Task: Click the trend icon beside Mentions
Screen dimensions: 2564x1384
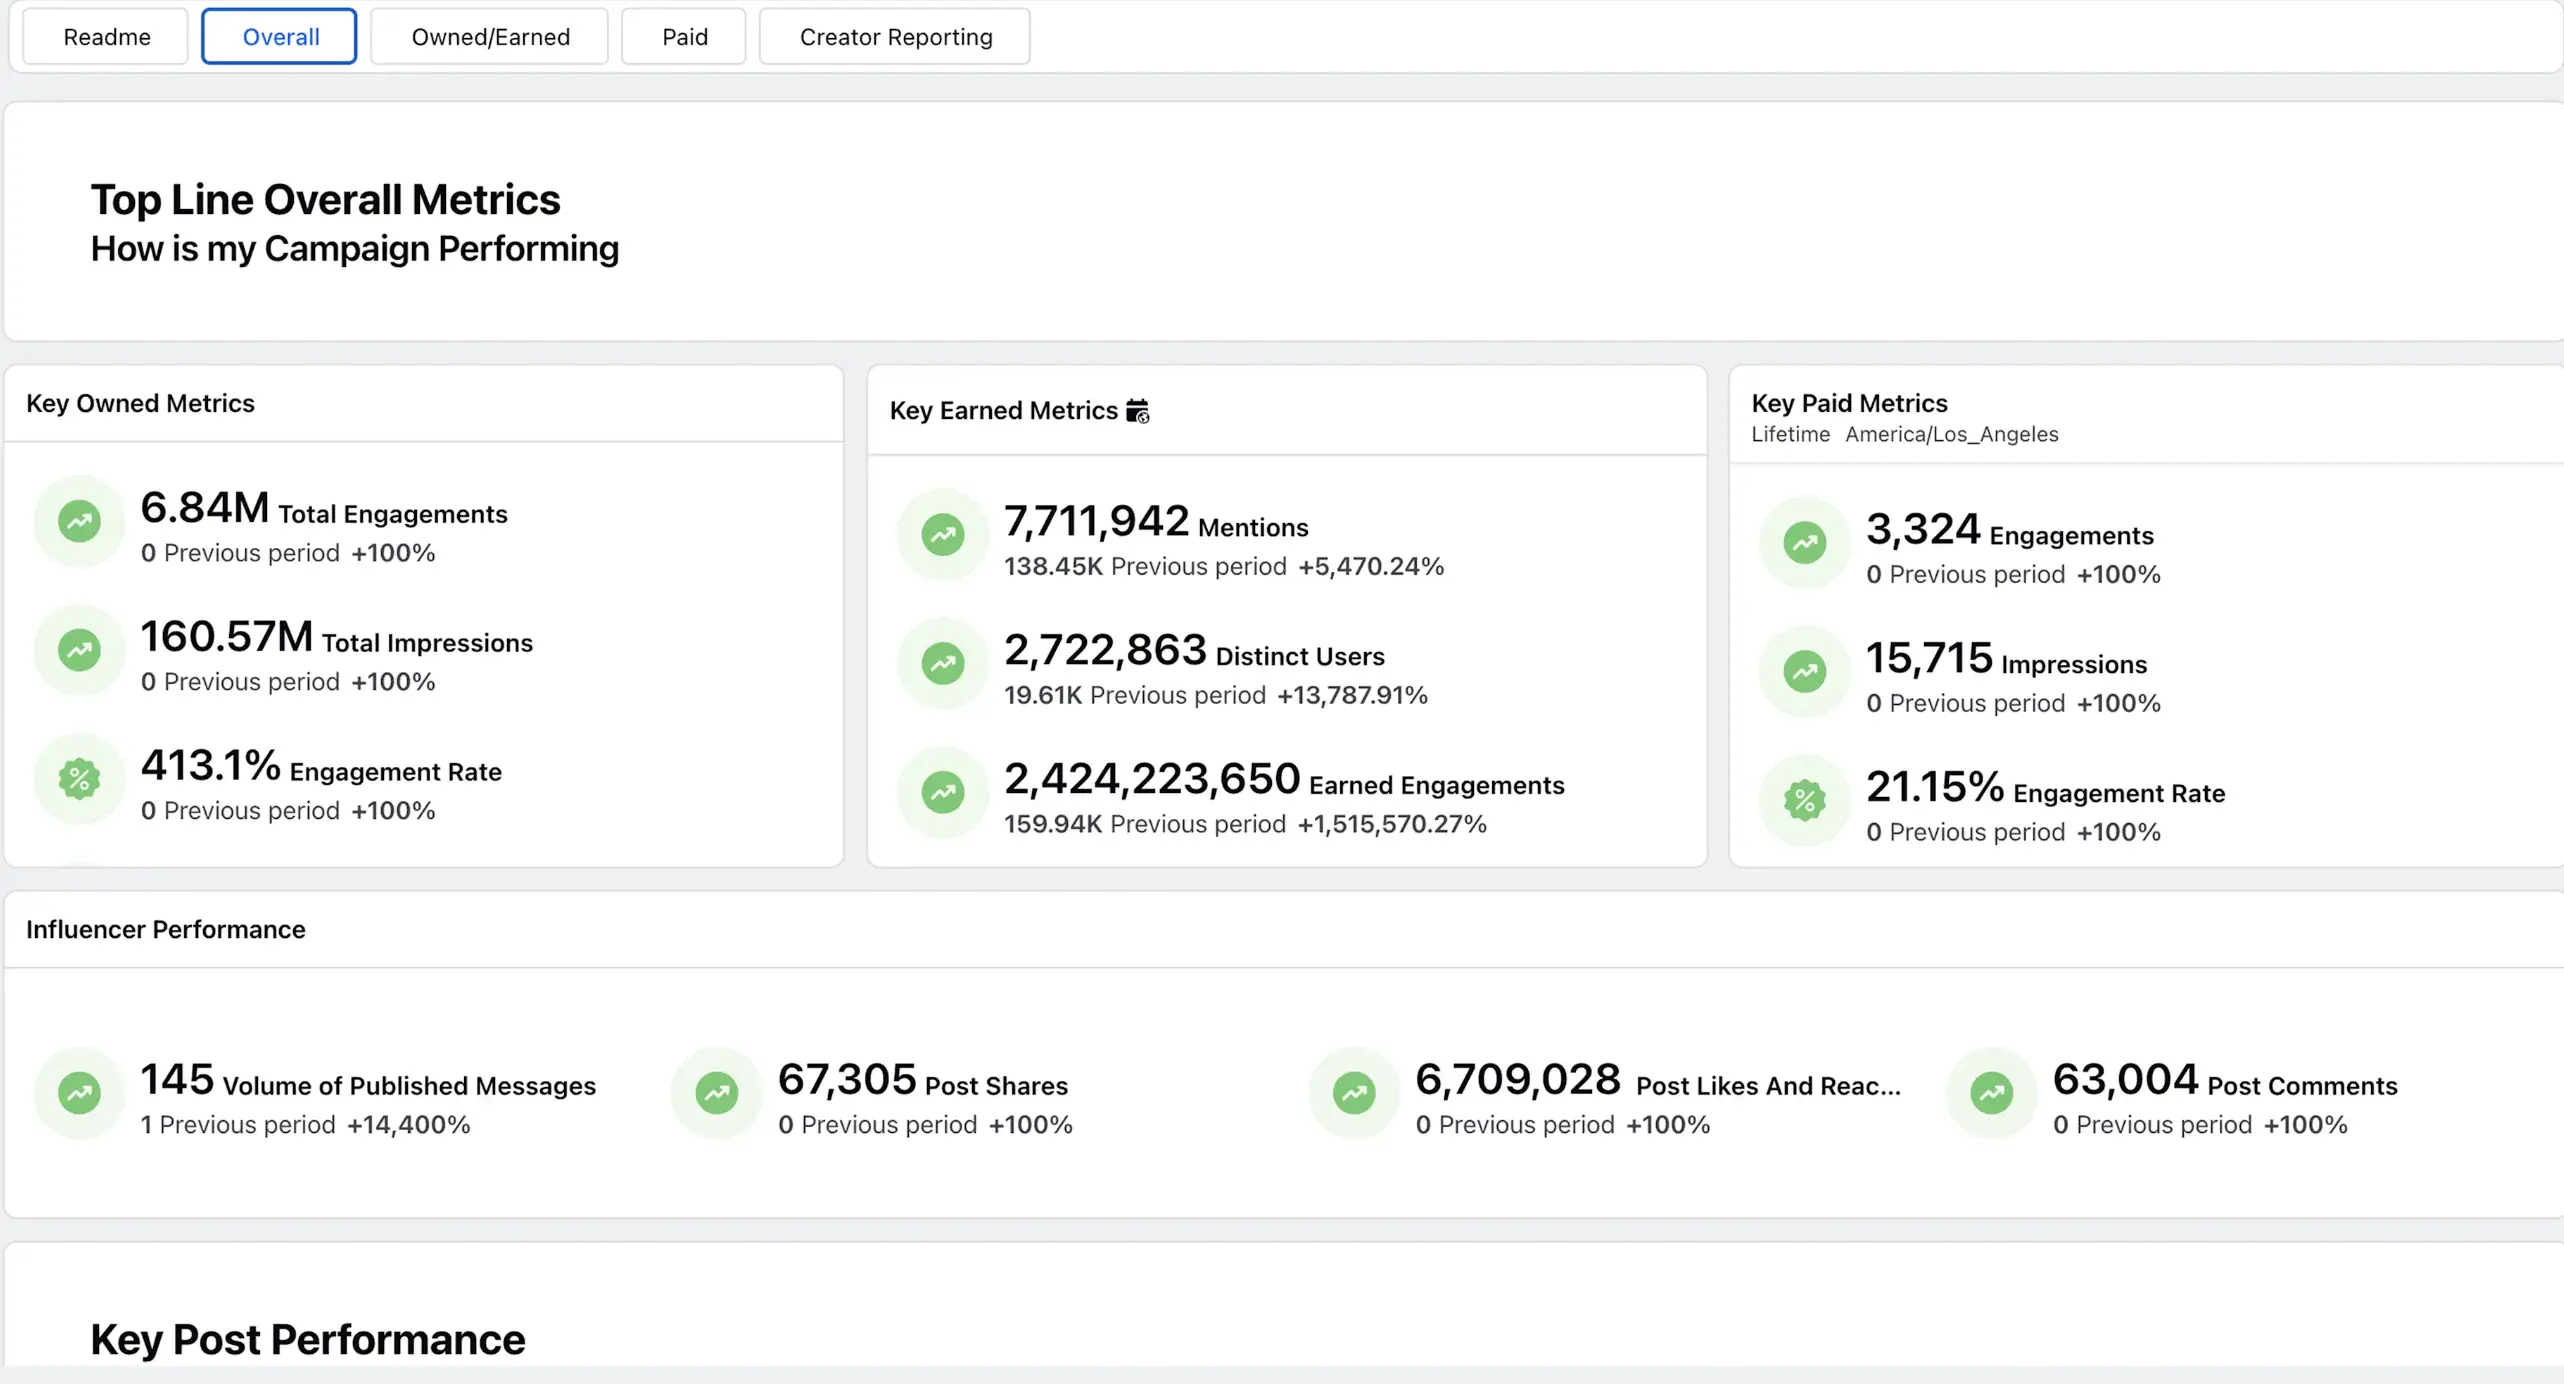Action: (x=942, y=535)
